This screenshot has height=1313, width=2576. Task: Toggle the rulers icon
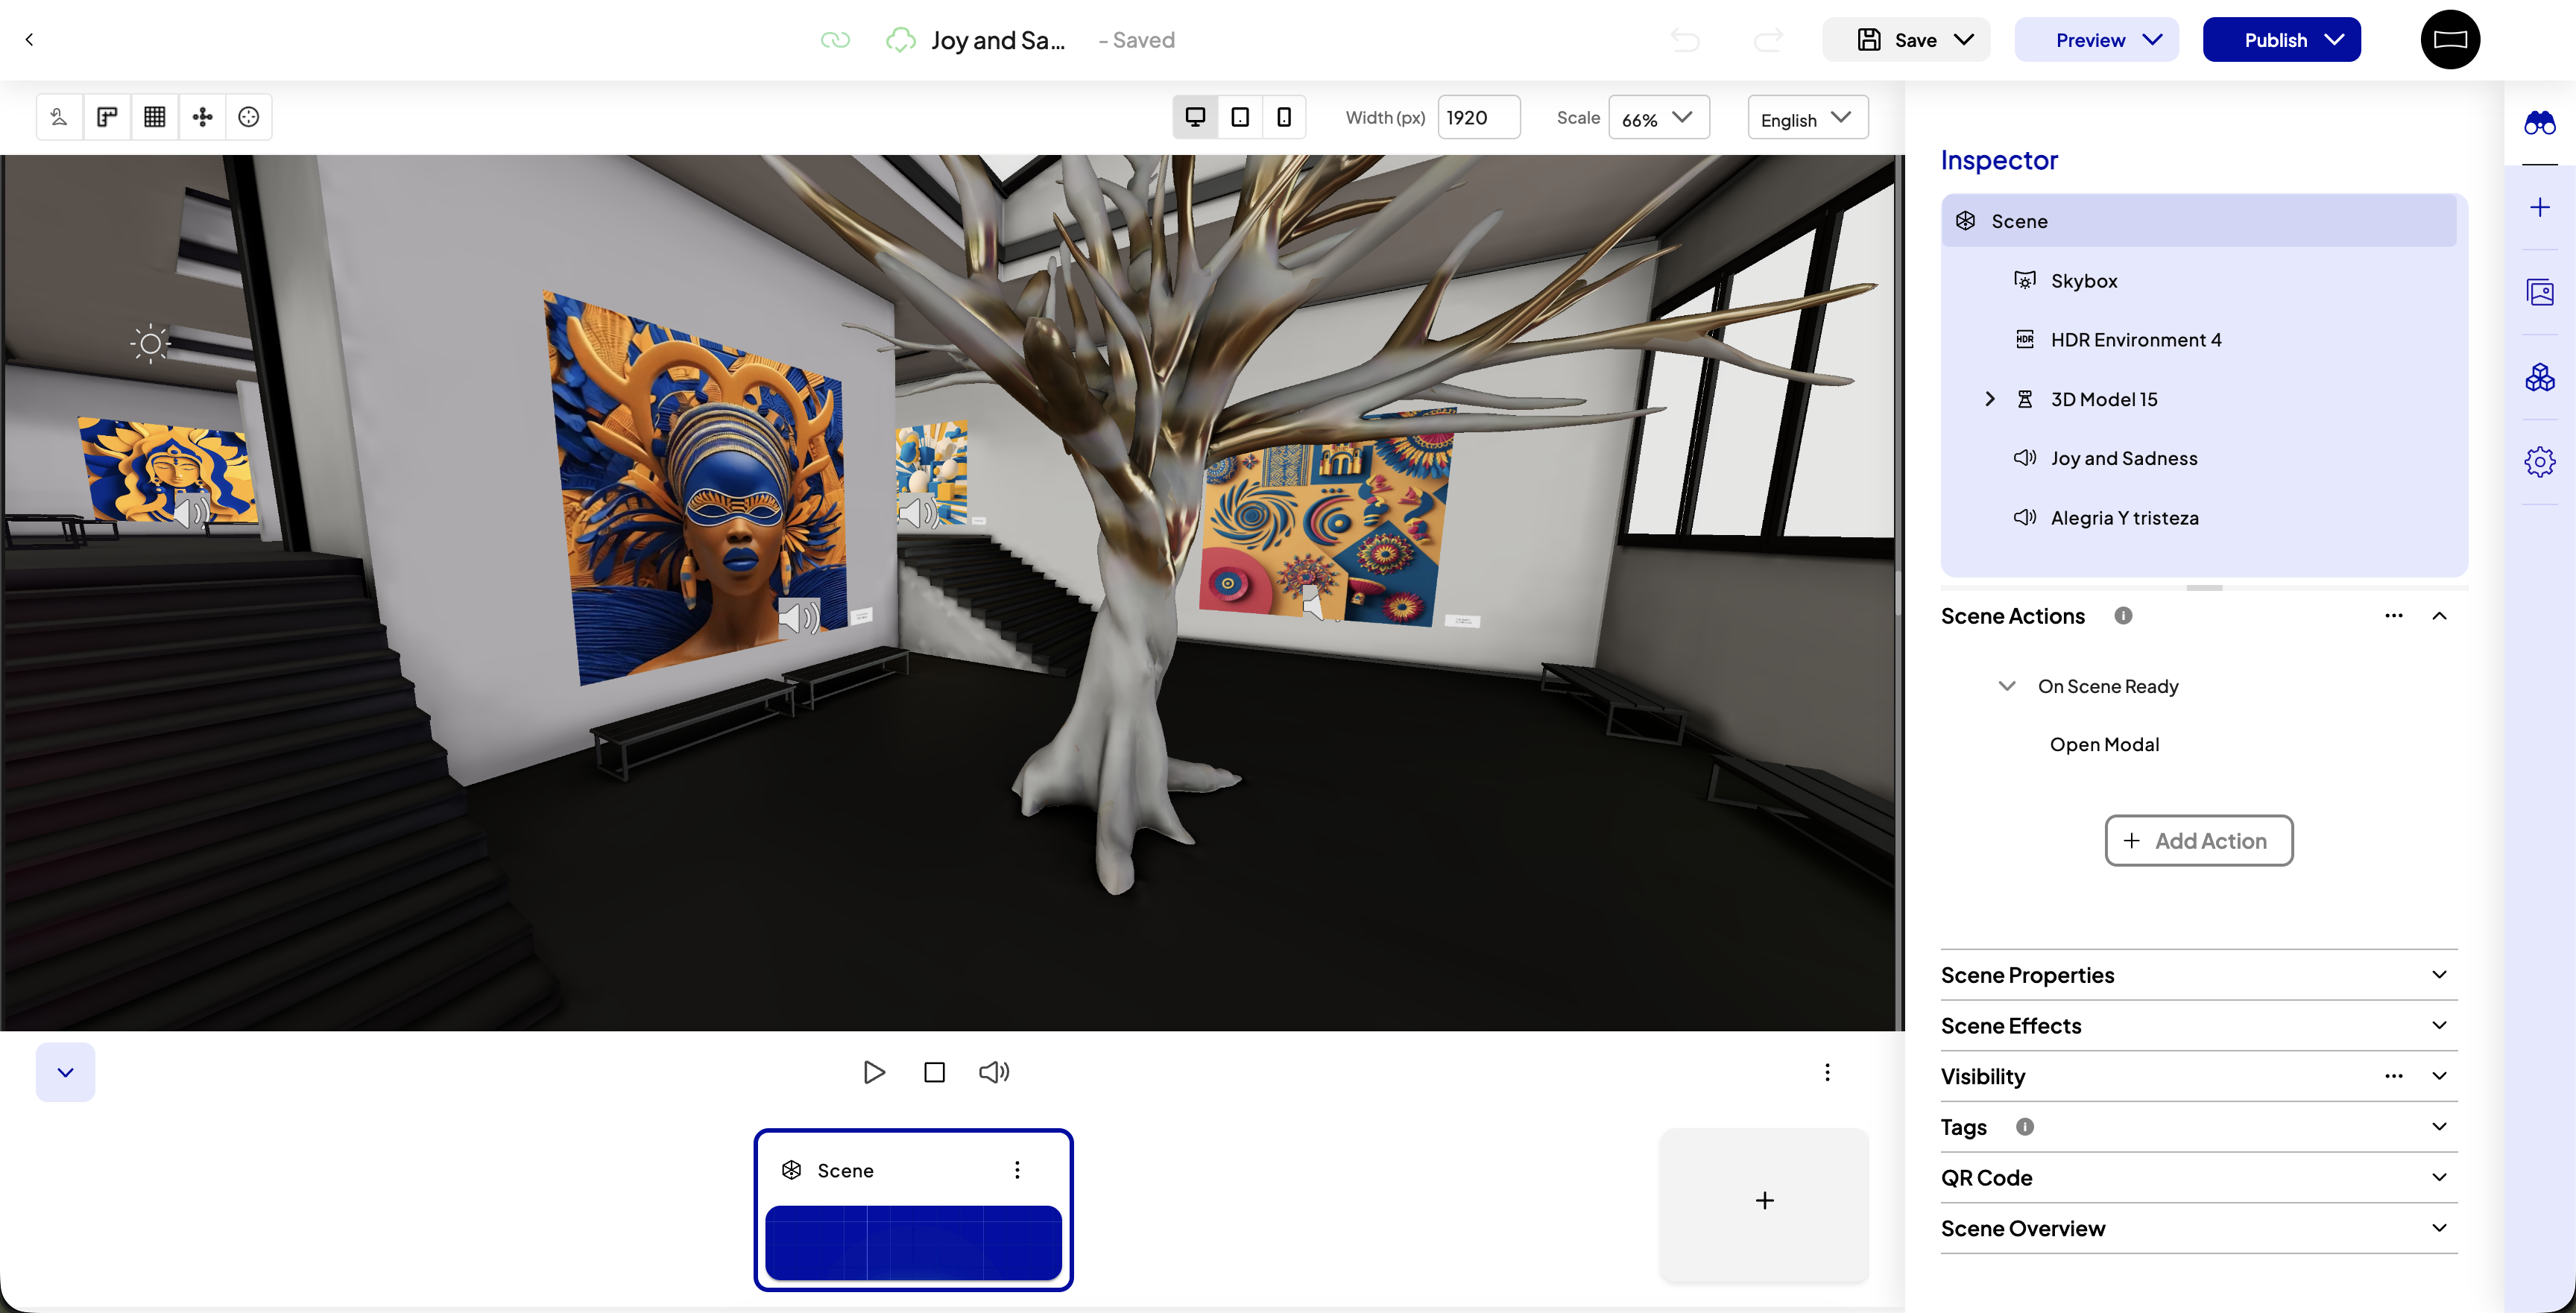pyautogui.click(x=107, y=117)
